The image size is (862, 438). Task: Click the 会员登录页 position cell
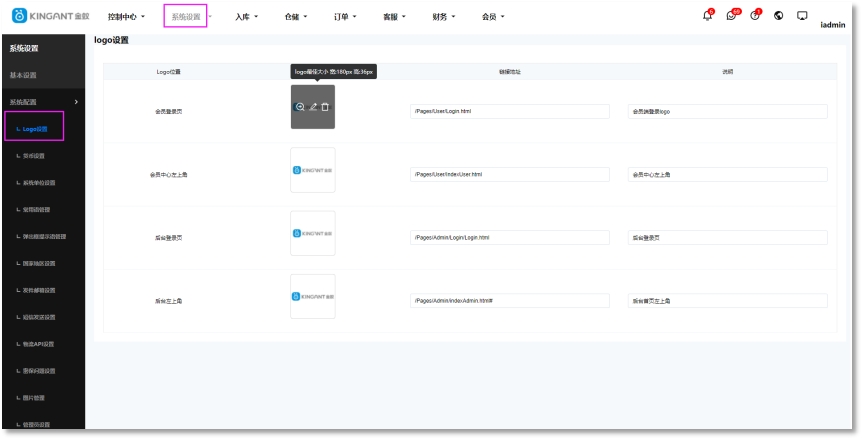168,112
